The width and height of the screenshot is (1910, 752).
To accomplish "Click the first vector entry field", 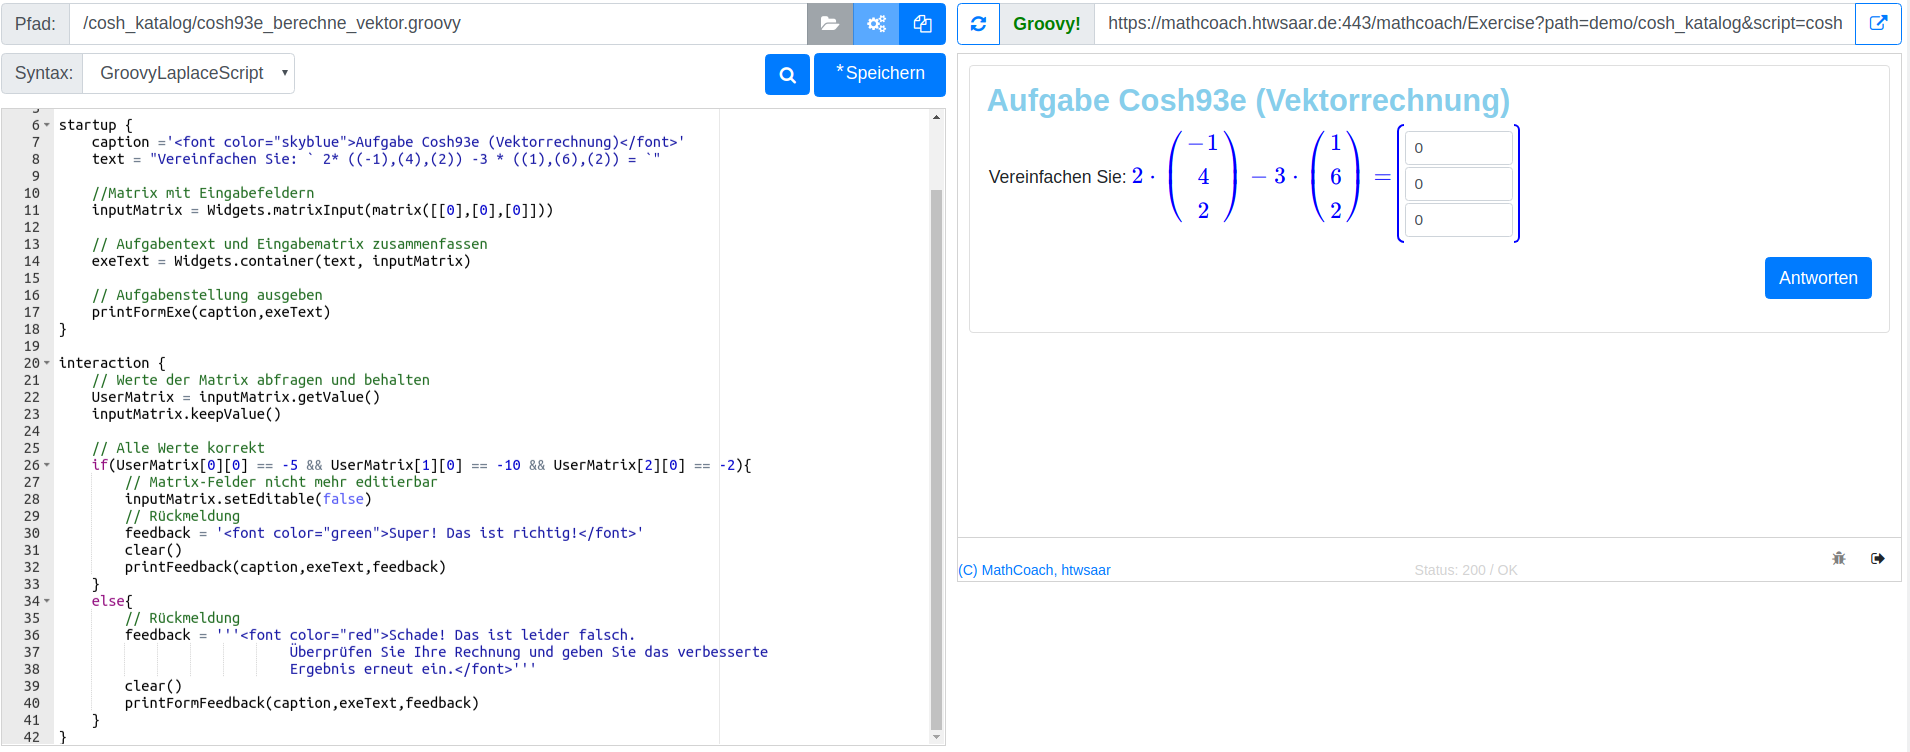I will [x=1458, y=148].
